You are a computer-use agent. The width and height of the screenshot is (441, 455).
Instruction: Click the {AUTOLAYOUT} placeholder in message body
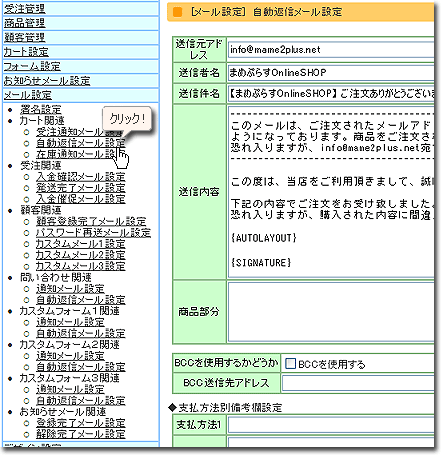(x=263, y=238)
